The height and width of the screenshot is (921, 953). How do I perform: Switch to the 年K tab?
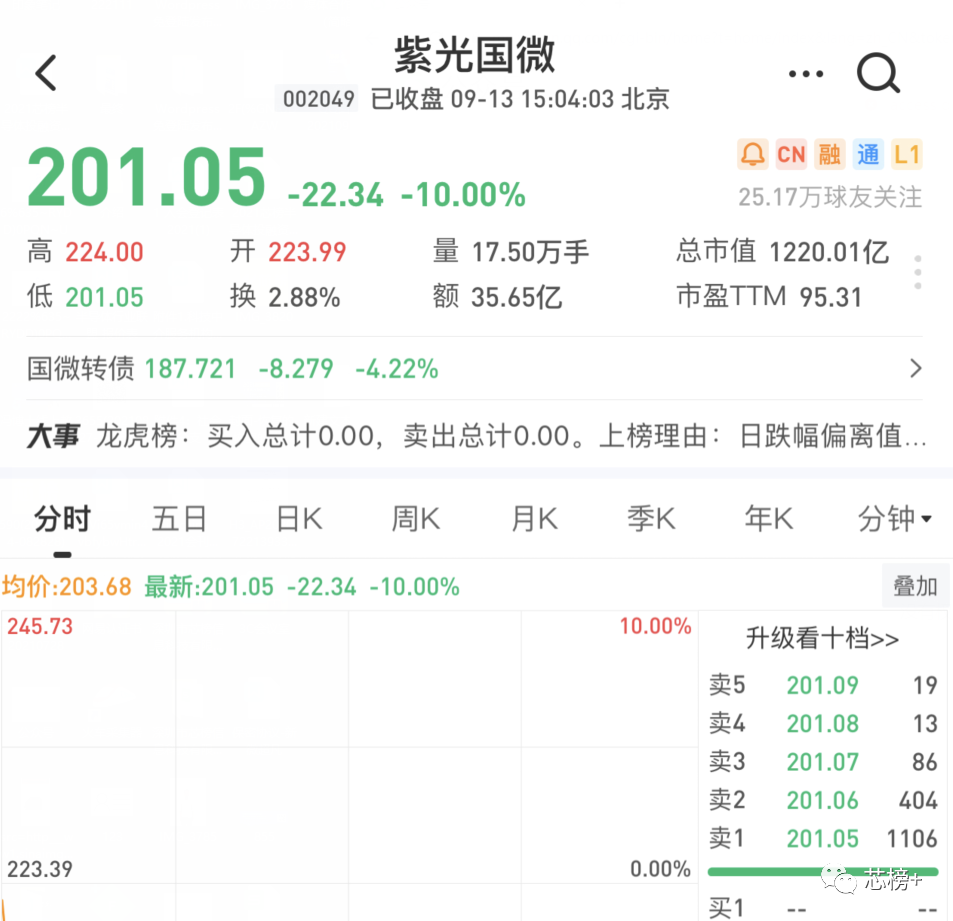point(769,519)
